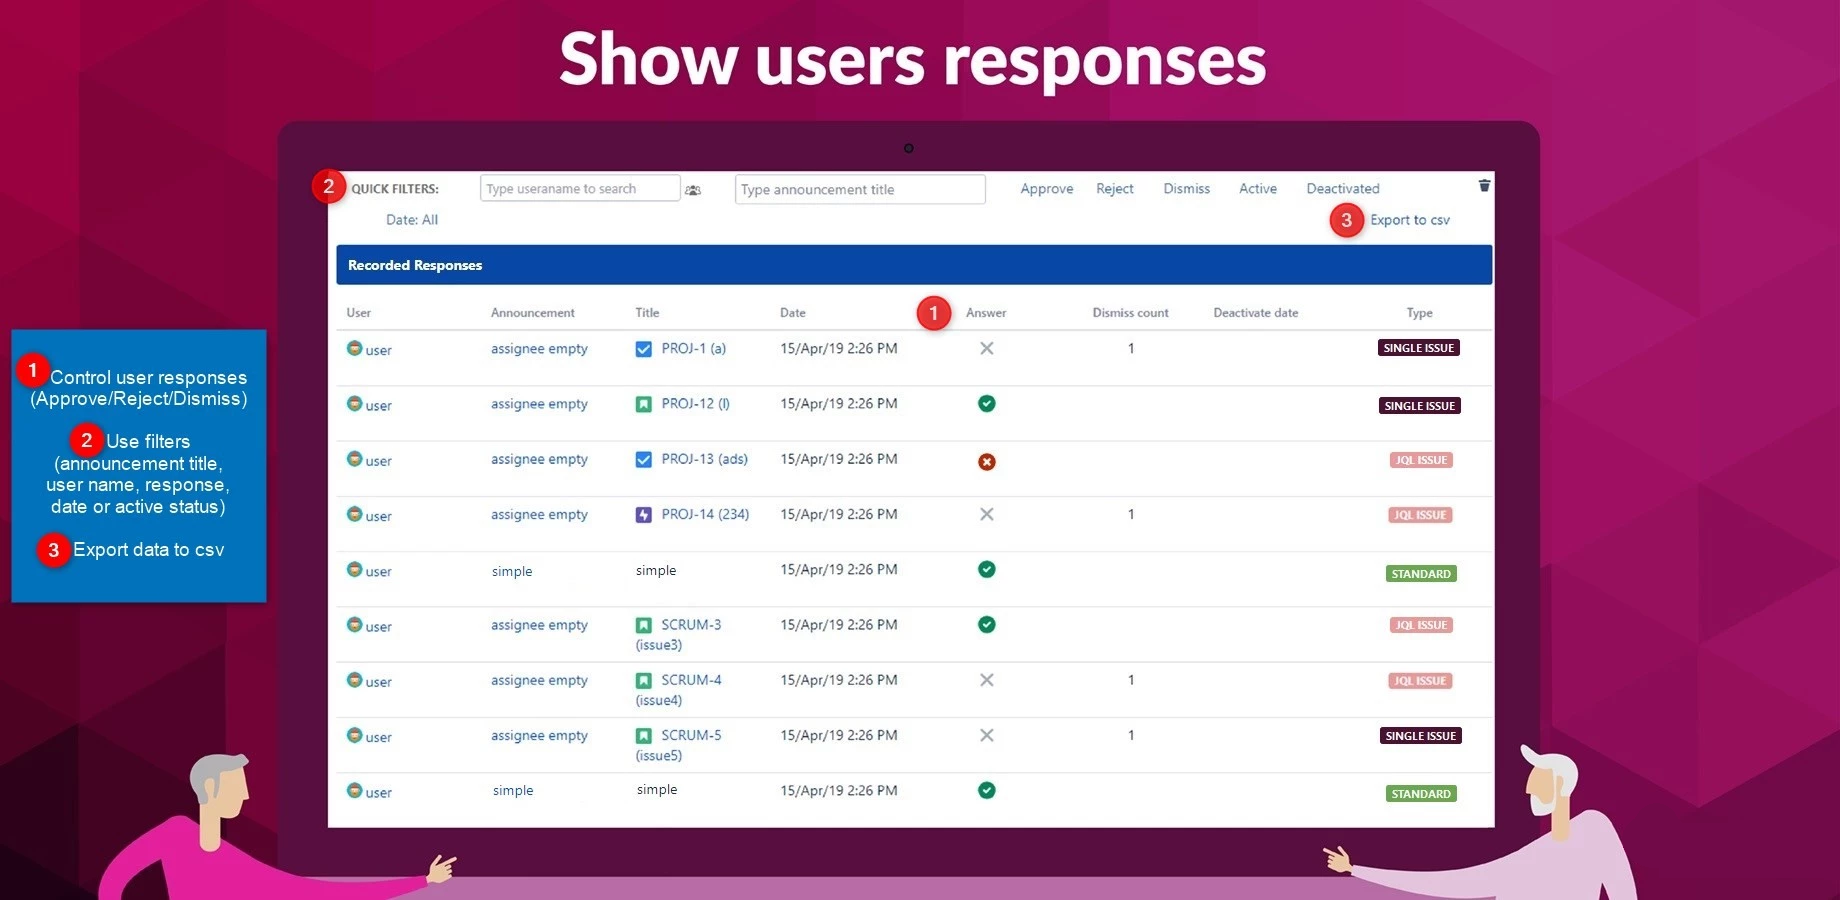Click the JQL ISSUE badge in PROJ-13 row
1840x900 pixels.
click(1421, 460)
